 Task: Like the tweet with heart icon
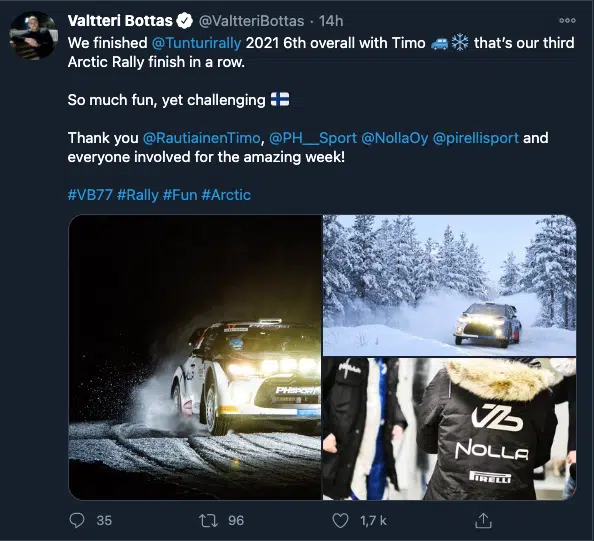click(340, 520)
